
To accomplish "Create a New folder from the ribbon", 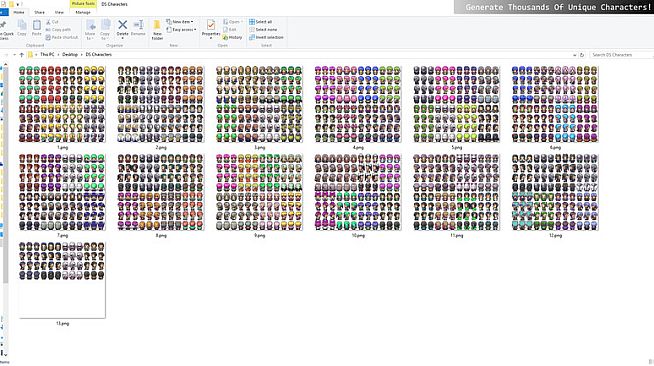I will pyautogui.click(x=157, y=30).
